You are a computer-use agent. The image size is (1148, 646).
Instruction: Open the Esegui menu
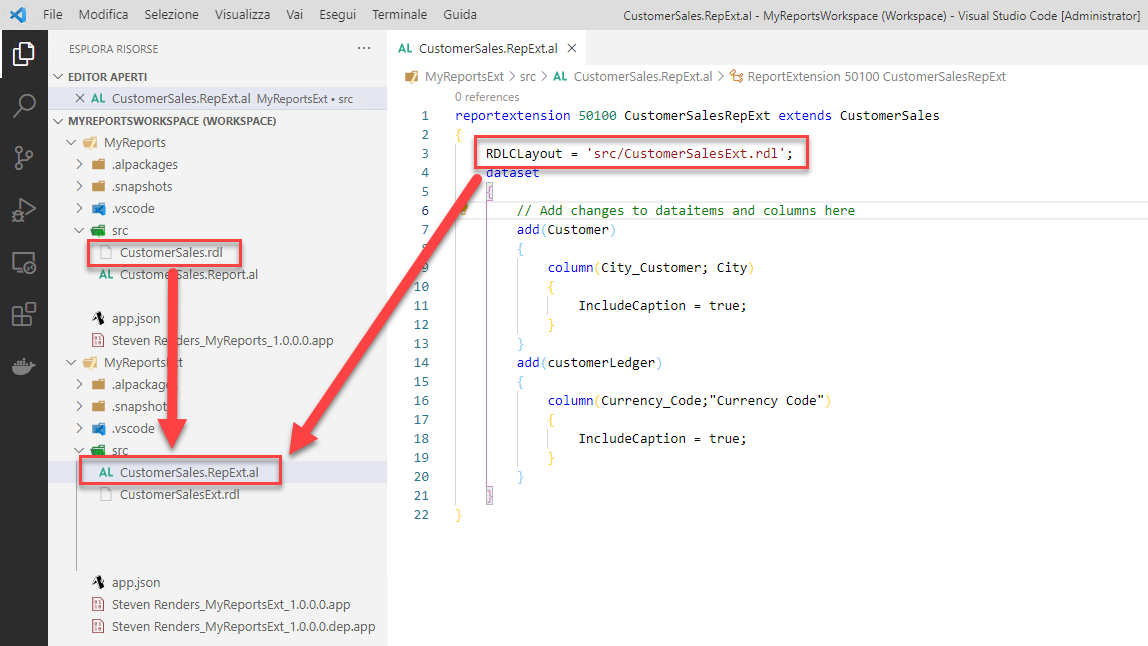[338, 14]
